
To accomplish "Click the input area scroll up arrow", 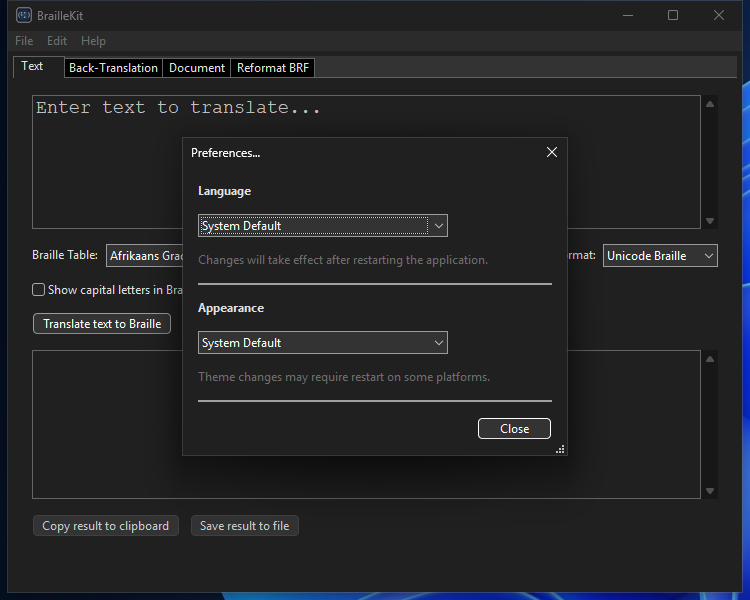I will point(710,104).
